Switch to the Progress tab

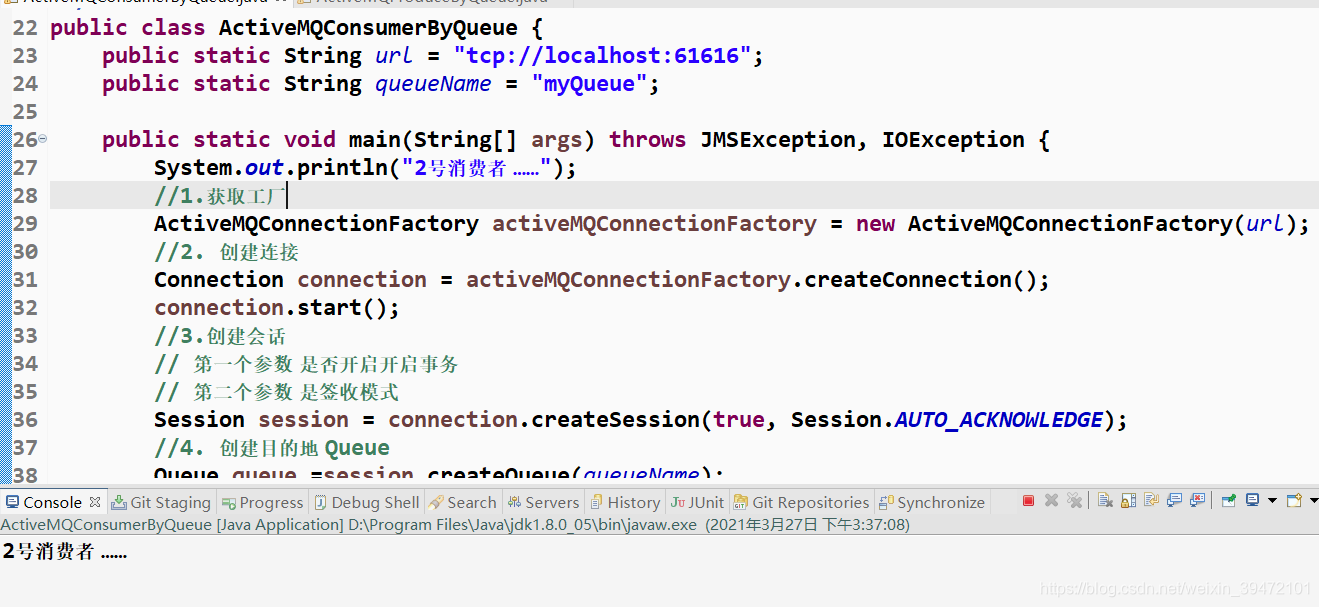point(262,502)
